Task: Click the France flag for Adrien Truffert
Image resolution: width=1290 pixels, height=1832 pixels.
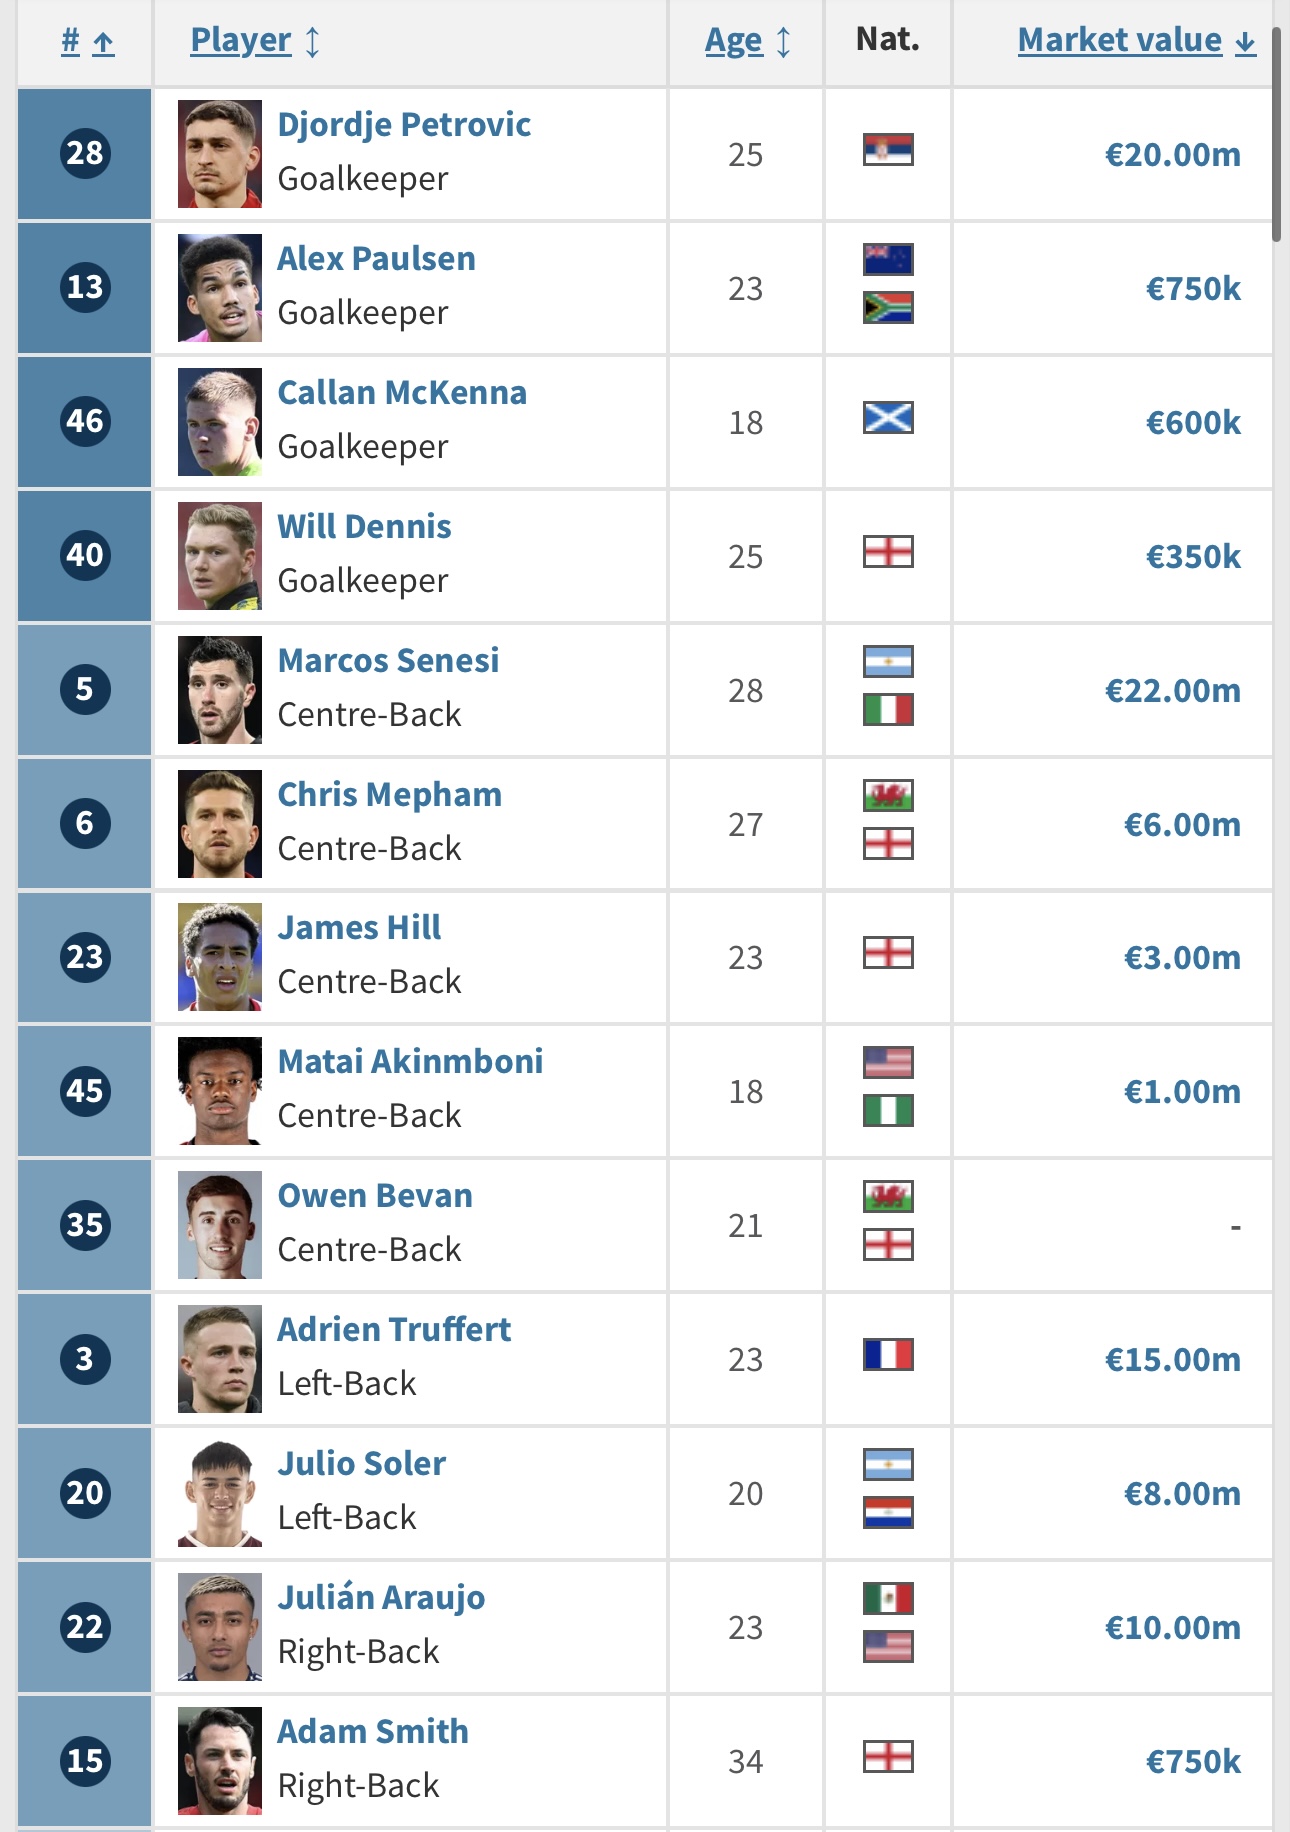Action: click(888, 1355)
